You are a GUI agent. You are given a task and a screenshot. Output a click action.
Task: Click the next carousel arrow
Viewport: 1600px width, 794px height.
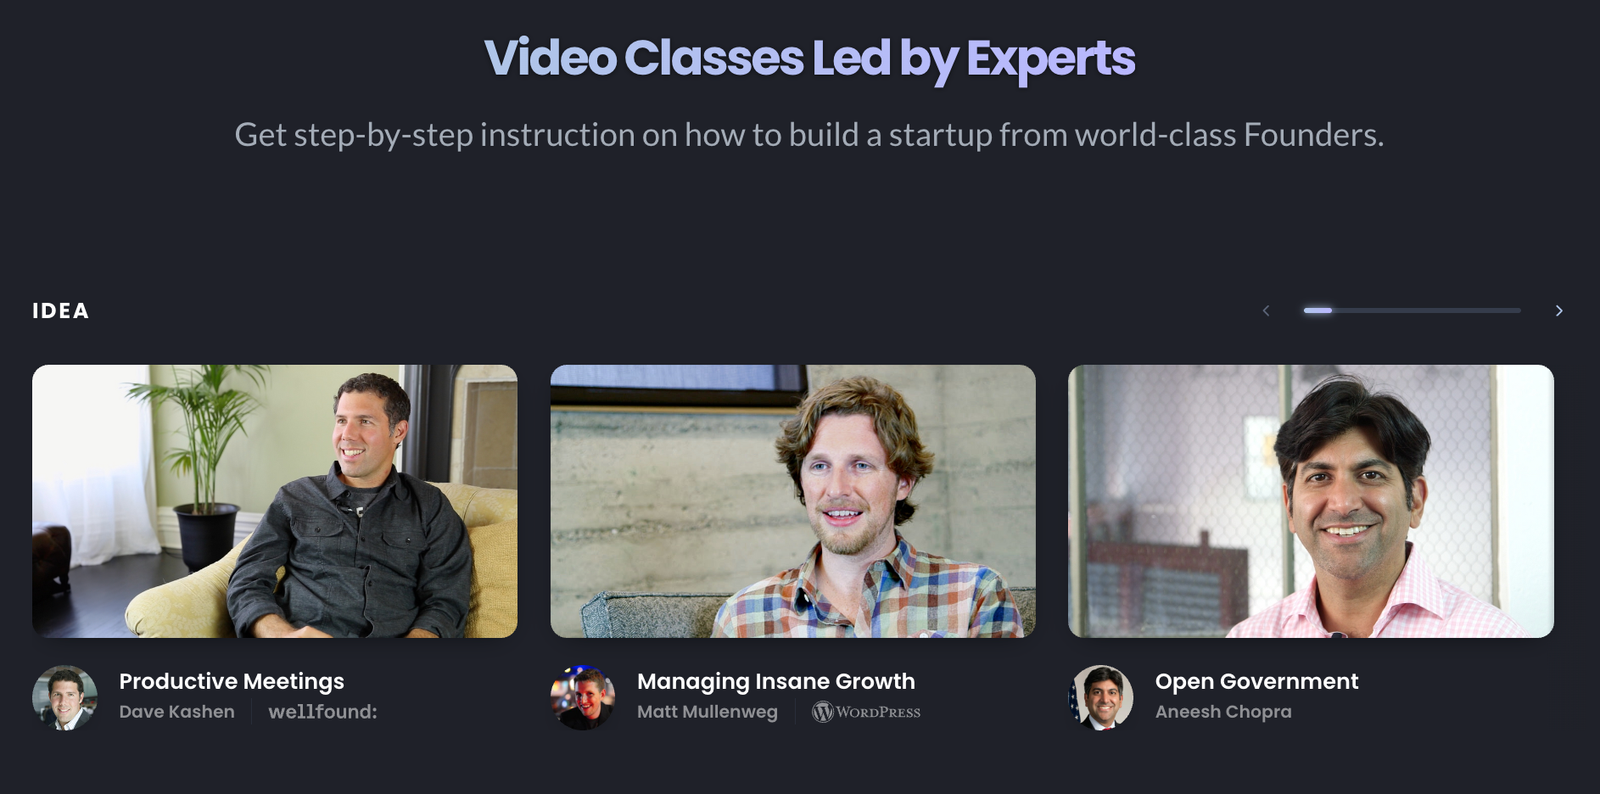pos(1558,311)
